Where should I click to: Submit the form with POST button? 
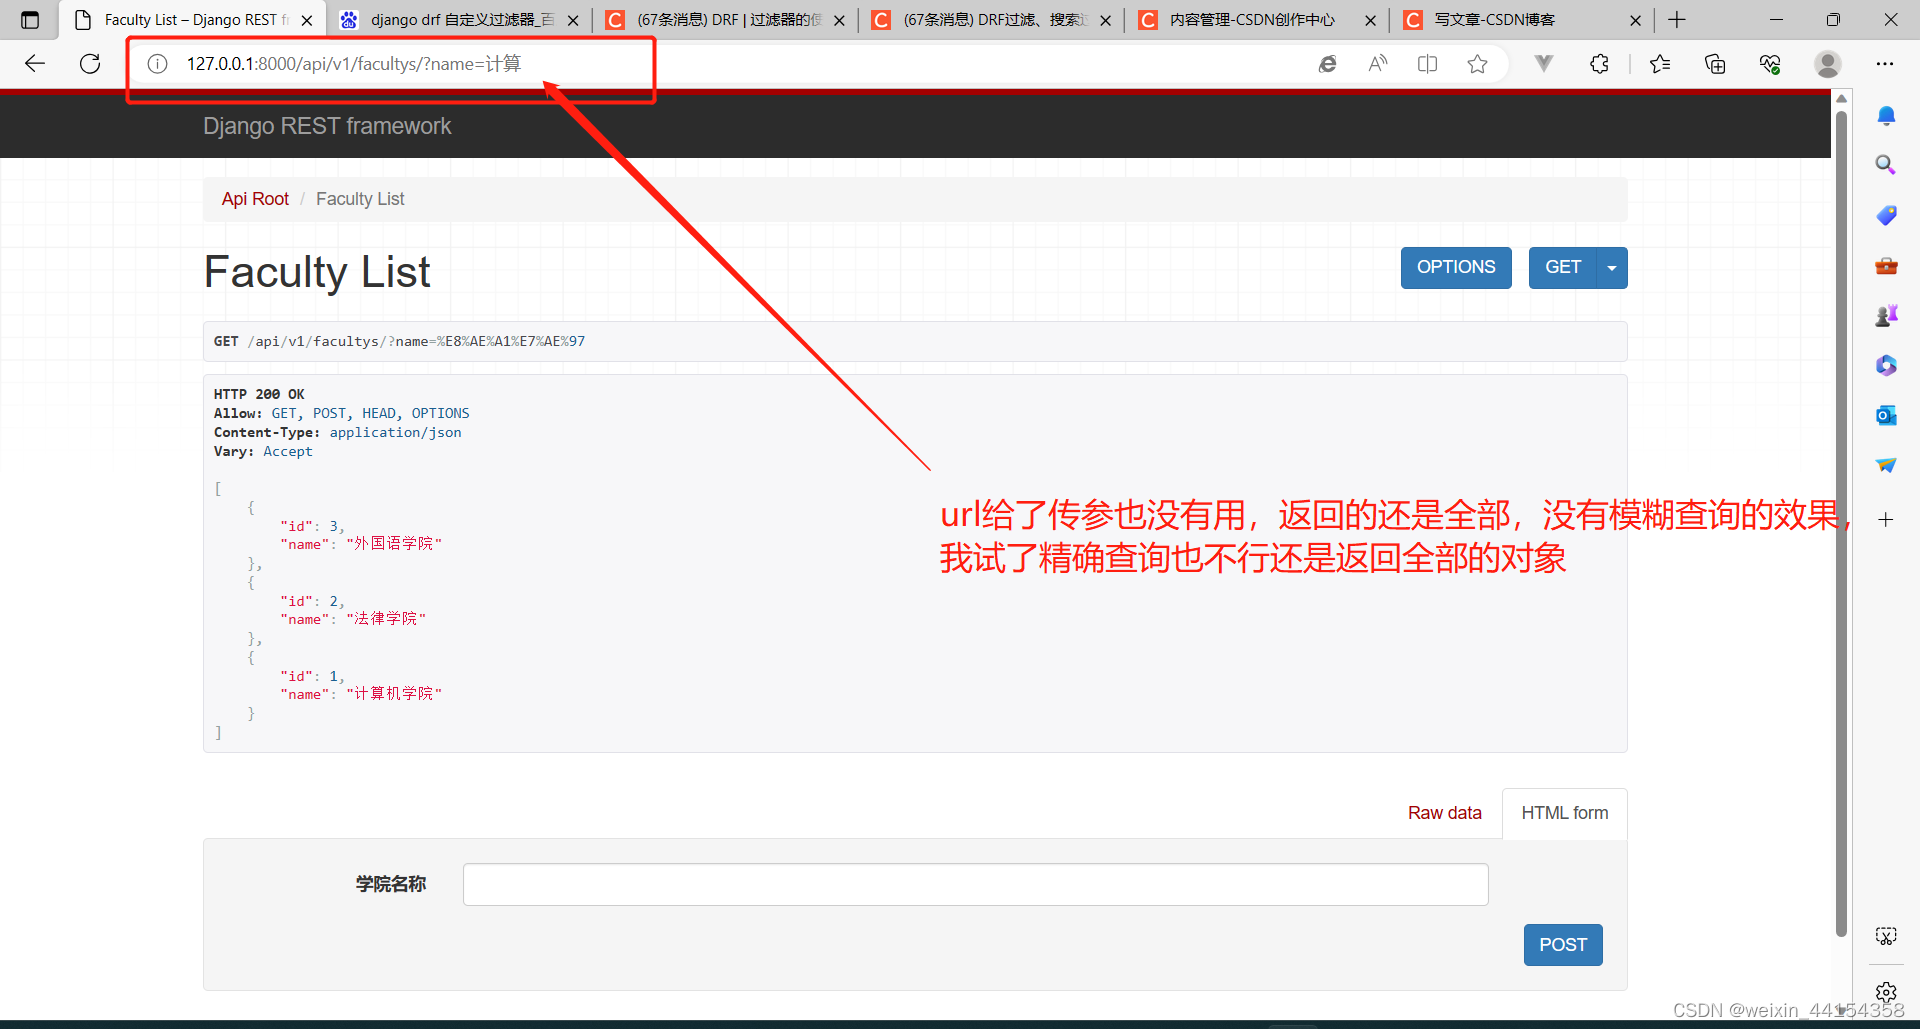coord(1563,945)
